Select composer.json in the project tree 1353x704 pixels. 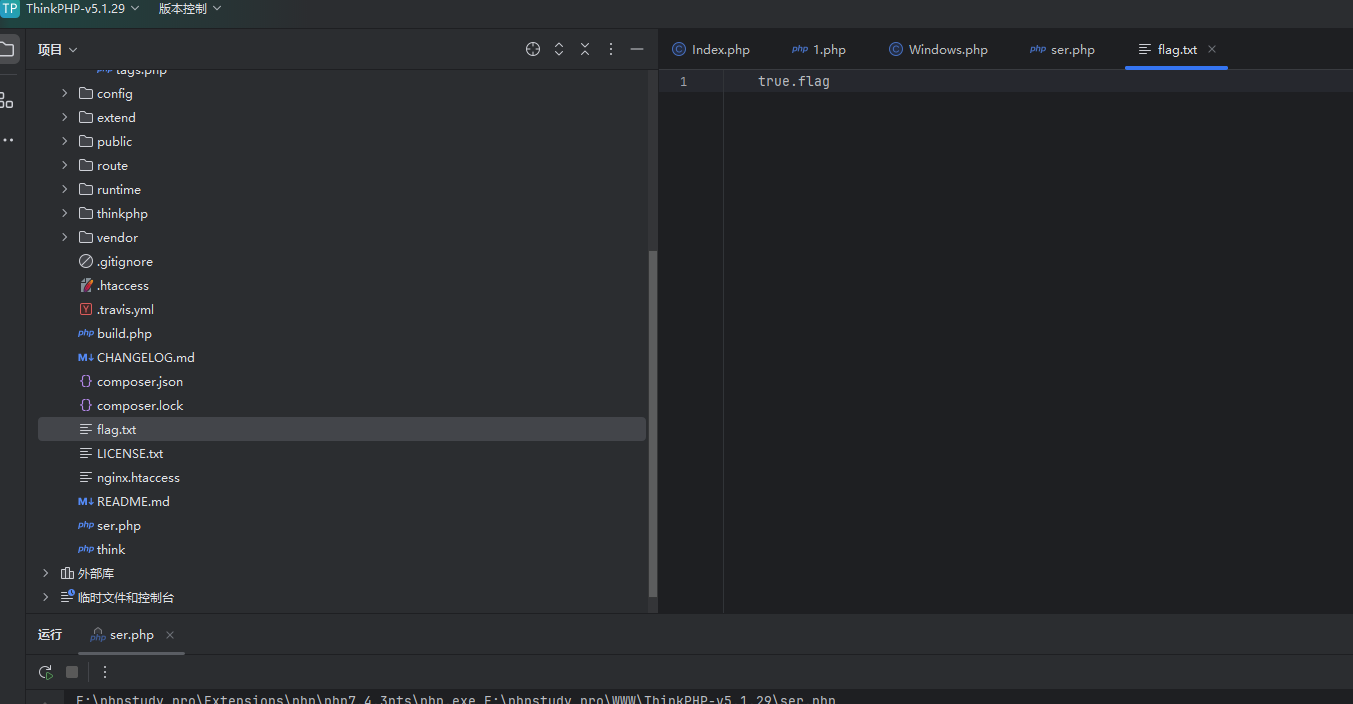pos(139,381)
